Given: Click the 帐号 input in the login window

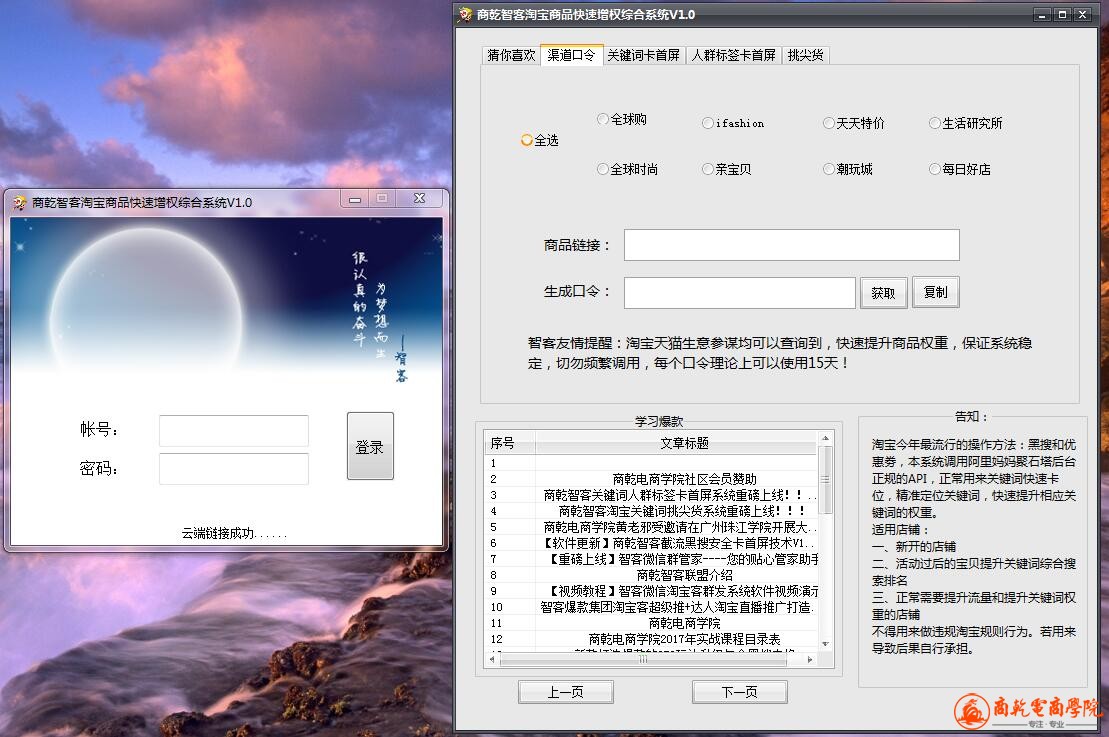Looking at the screenshot, I should tap(234, 431).
